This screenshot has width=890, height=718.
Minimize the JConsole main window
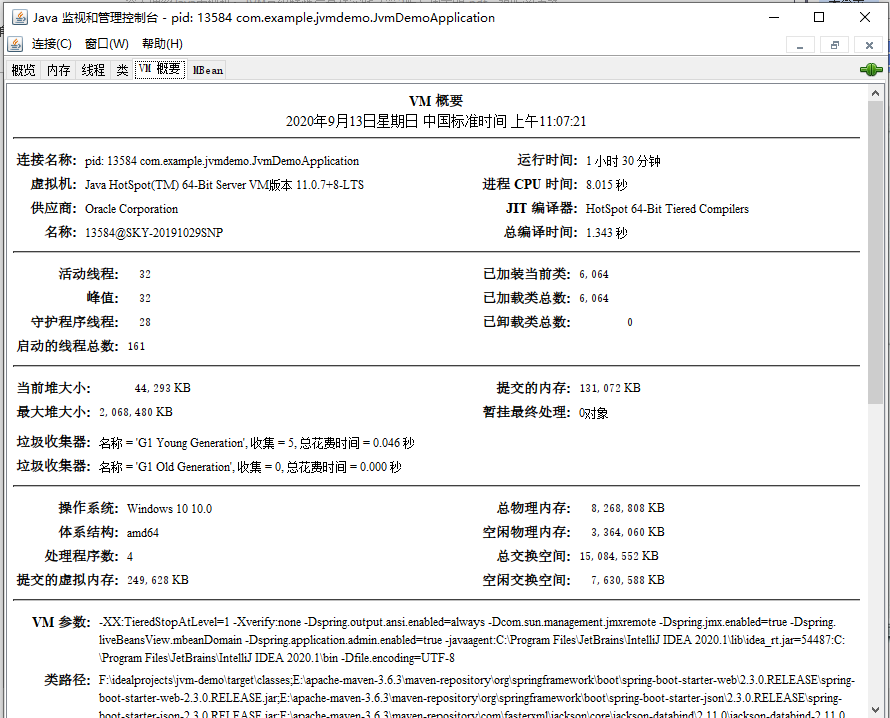click(774, 18)
